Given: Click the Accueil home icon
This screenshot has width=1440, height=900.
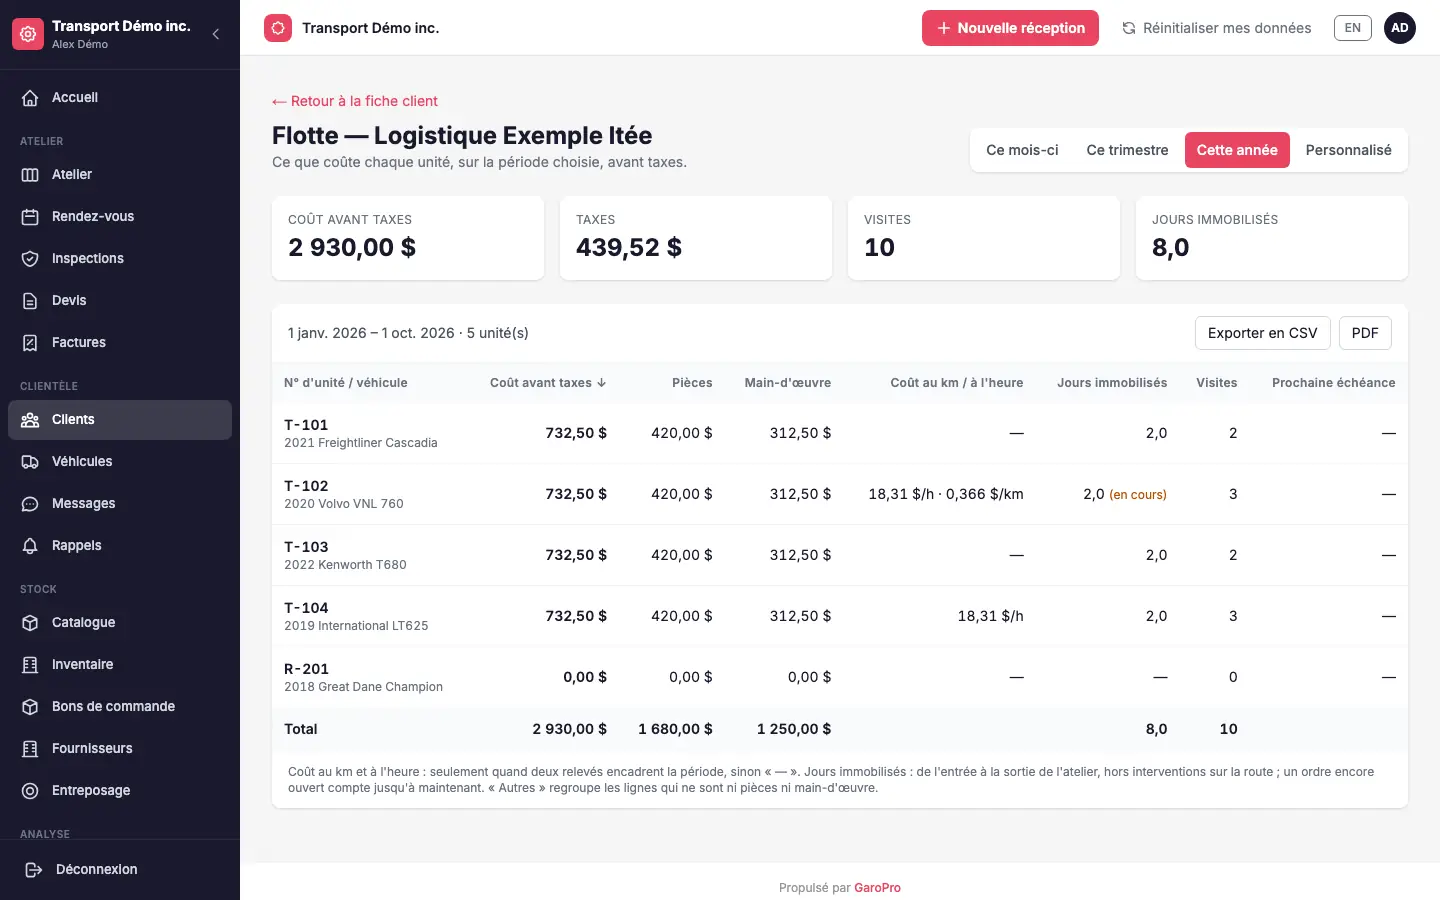Looking at the screenshot, I should coord(30,98).
